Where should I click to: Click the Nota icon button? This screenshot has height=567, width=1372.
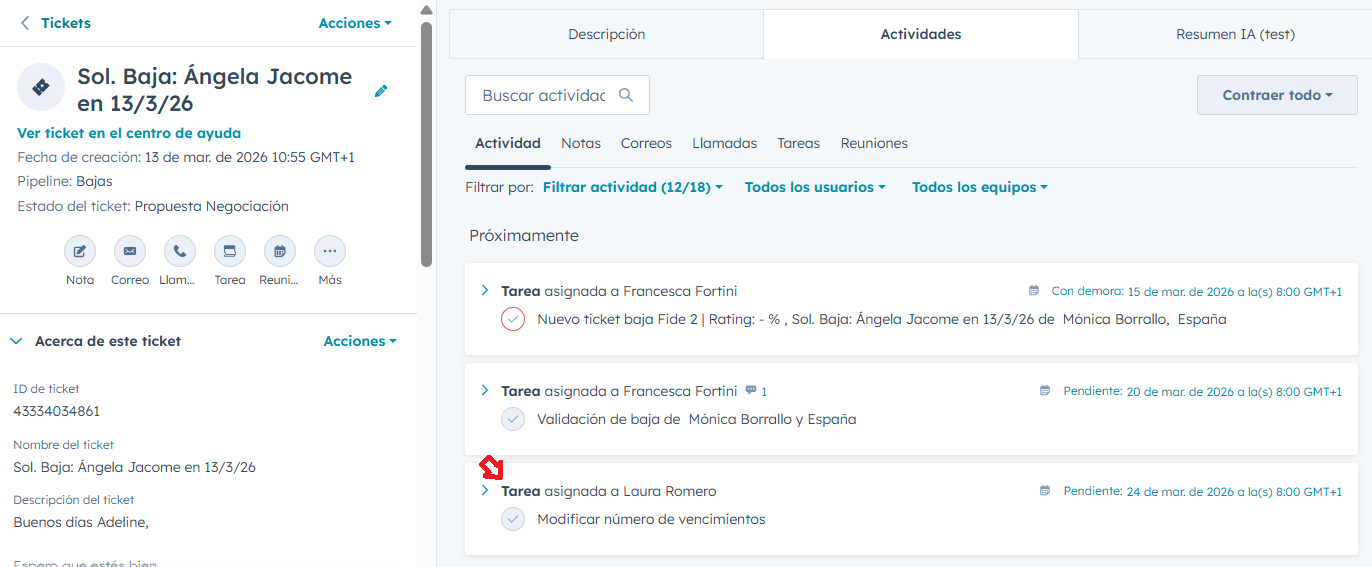click(x=80, y=251)
